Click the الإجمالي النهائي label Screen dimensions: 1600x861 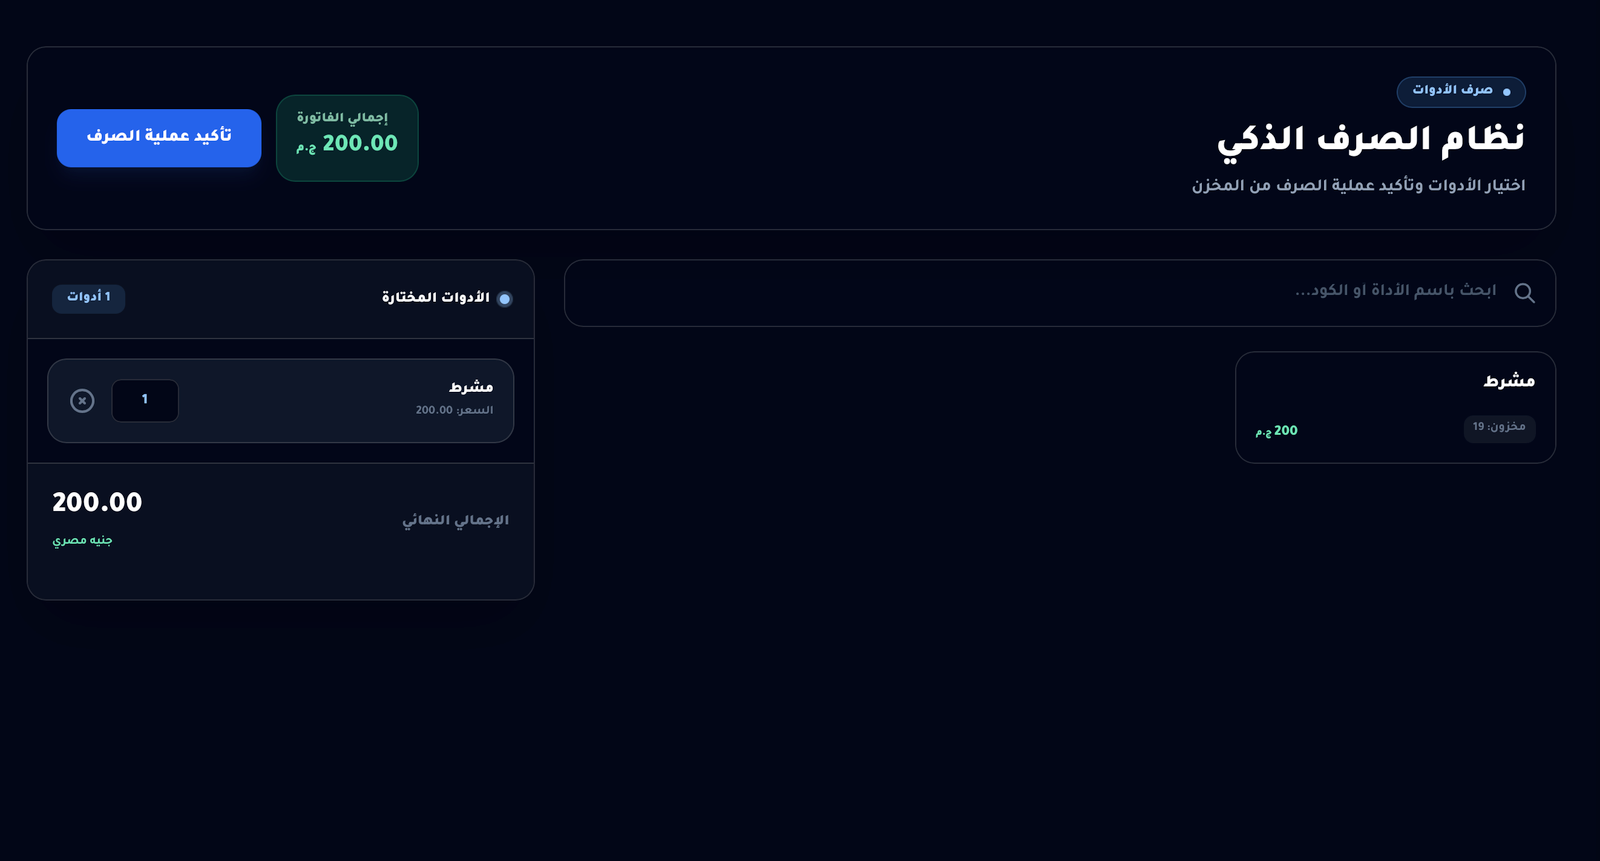tap(456, 520)
